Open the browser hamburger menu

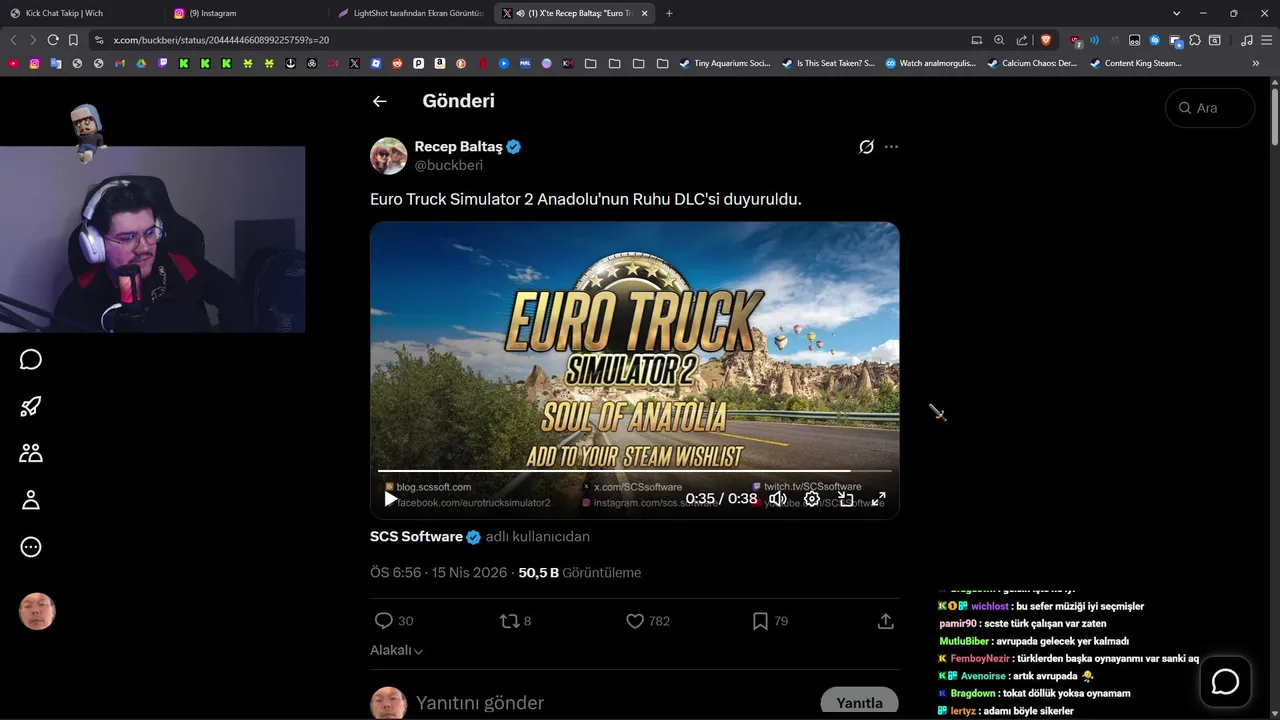(x=1267, y=40)
